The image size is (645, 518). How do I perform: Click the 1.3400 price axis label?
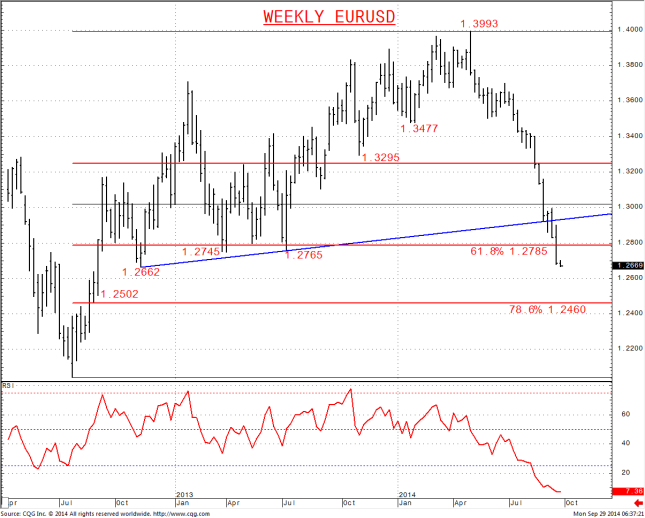pos(630,136)
